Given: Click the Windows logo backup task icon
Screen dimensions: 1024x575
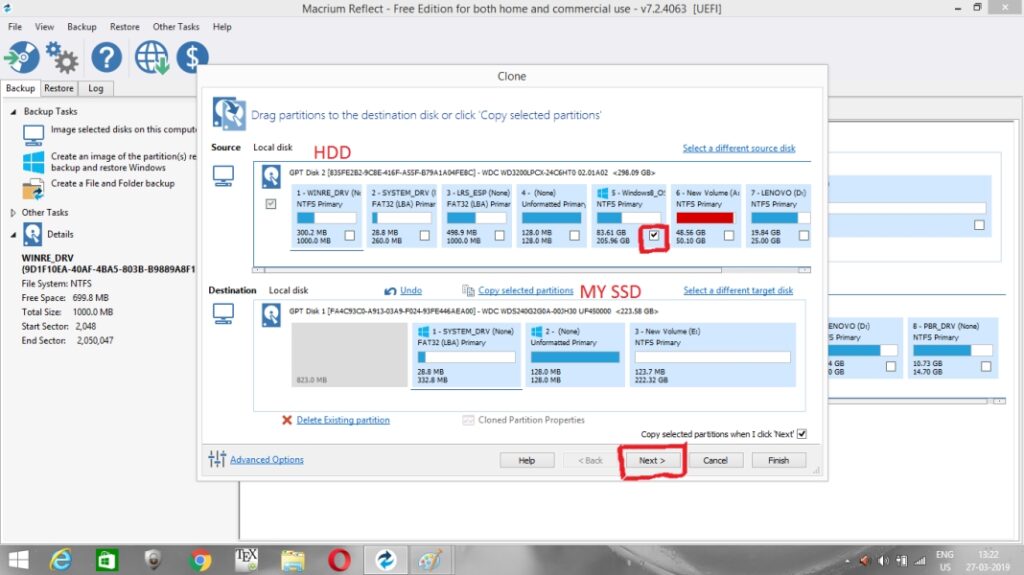Looking at the screenshot, I should click(x=33, y=161).
